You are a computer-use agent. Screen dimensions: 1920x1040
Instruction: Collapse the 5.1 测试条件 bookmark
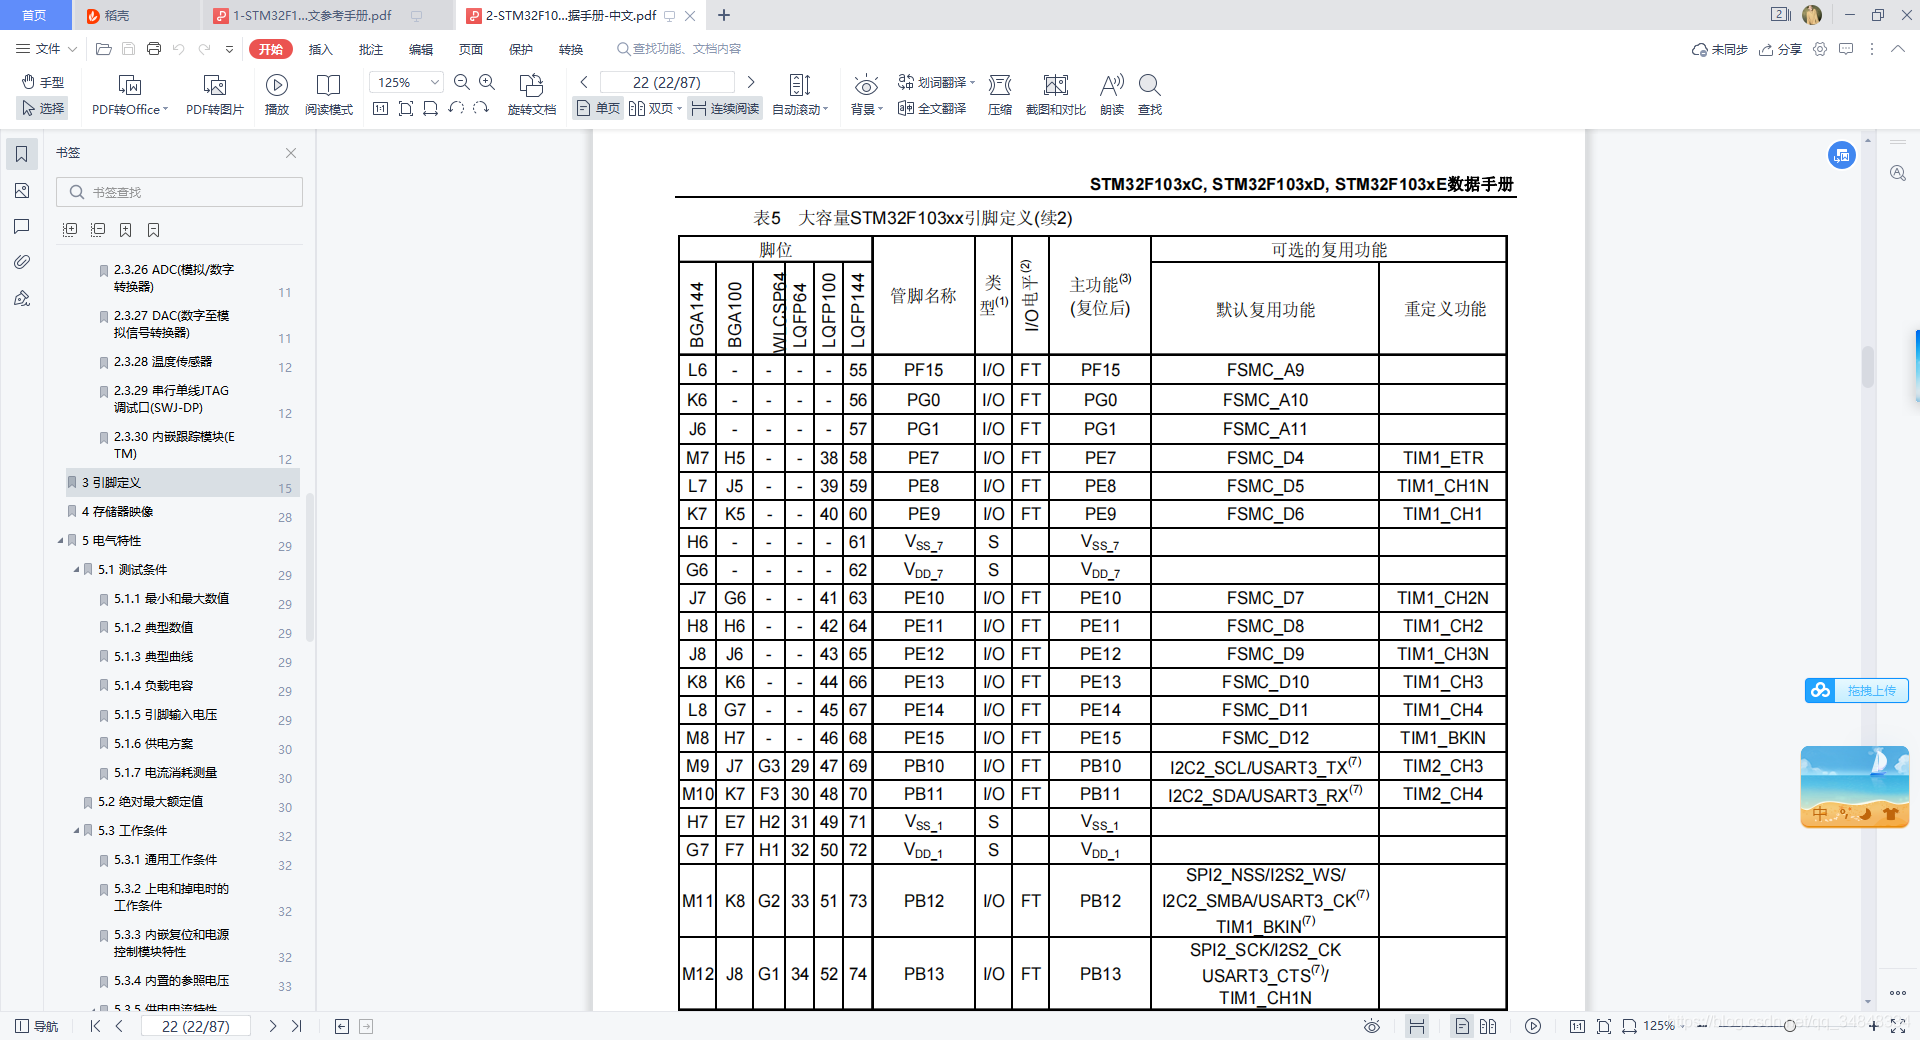(x=76, y=570)
